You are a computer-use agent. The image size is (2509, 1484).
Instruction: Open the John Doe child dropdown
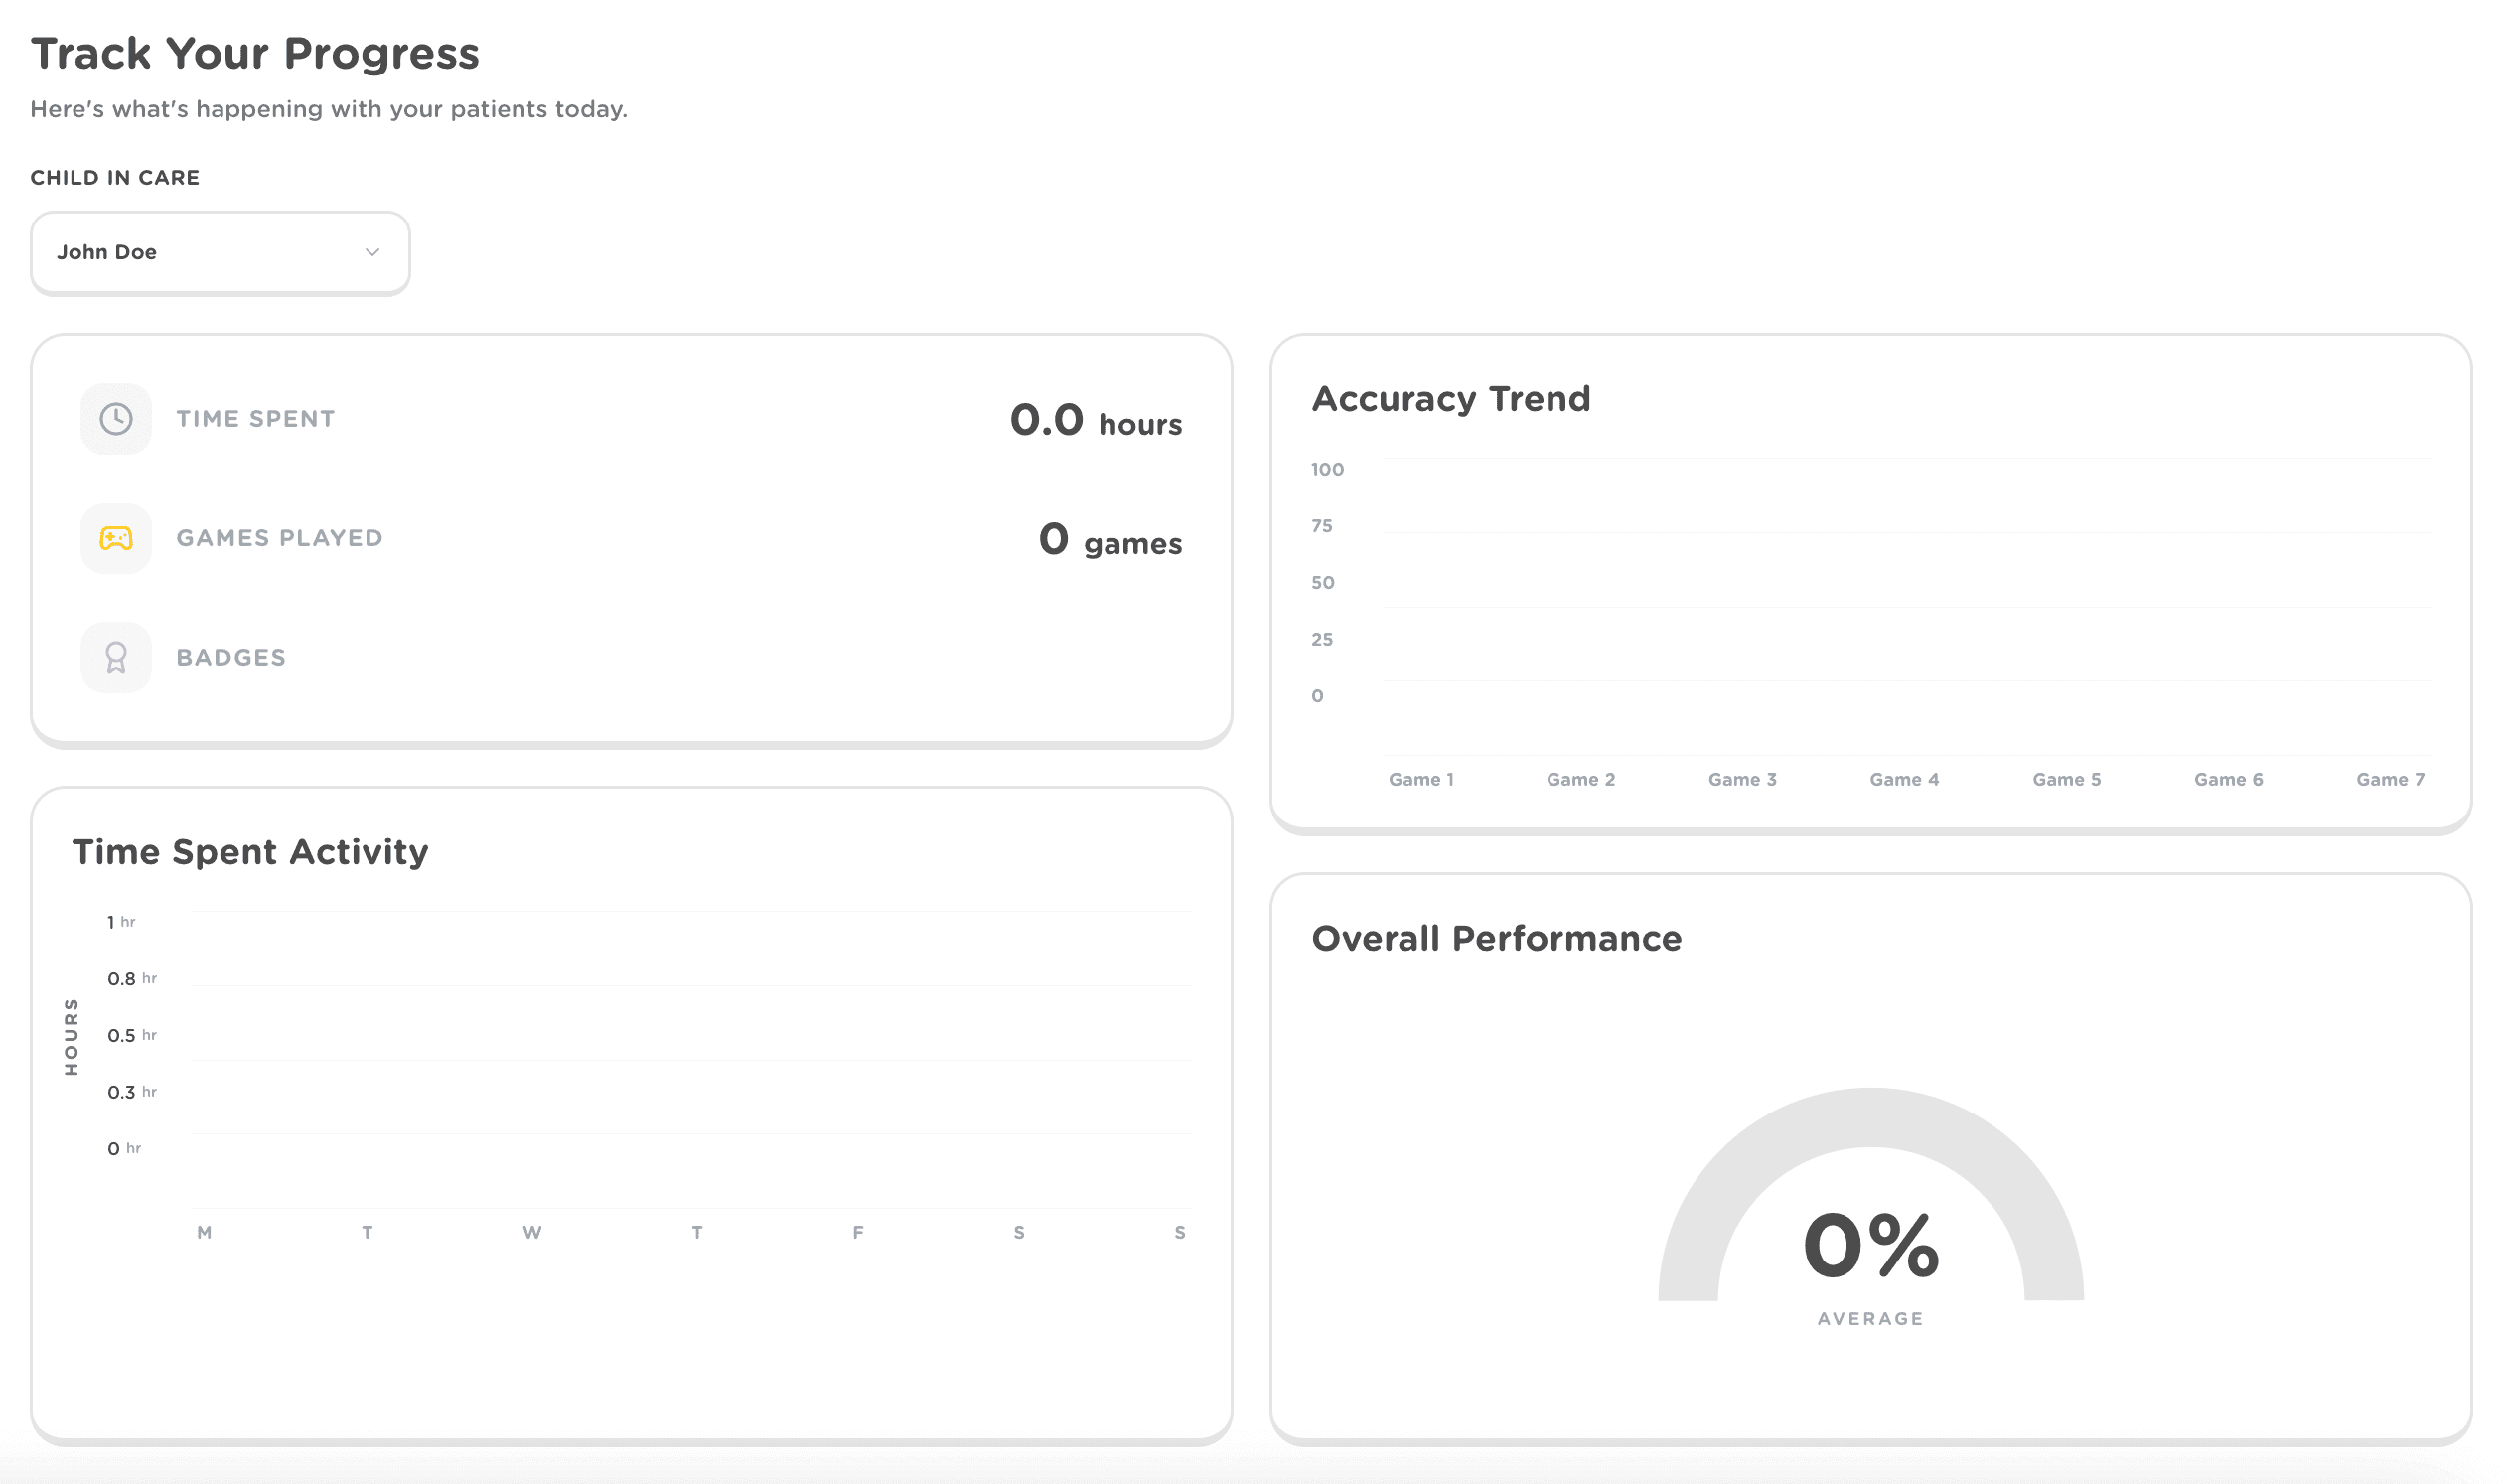[220, 253]
